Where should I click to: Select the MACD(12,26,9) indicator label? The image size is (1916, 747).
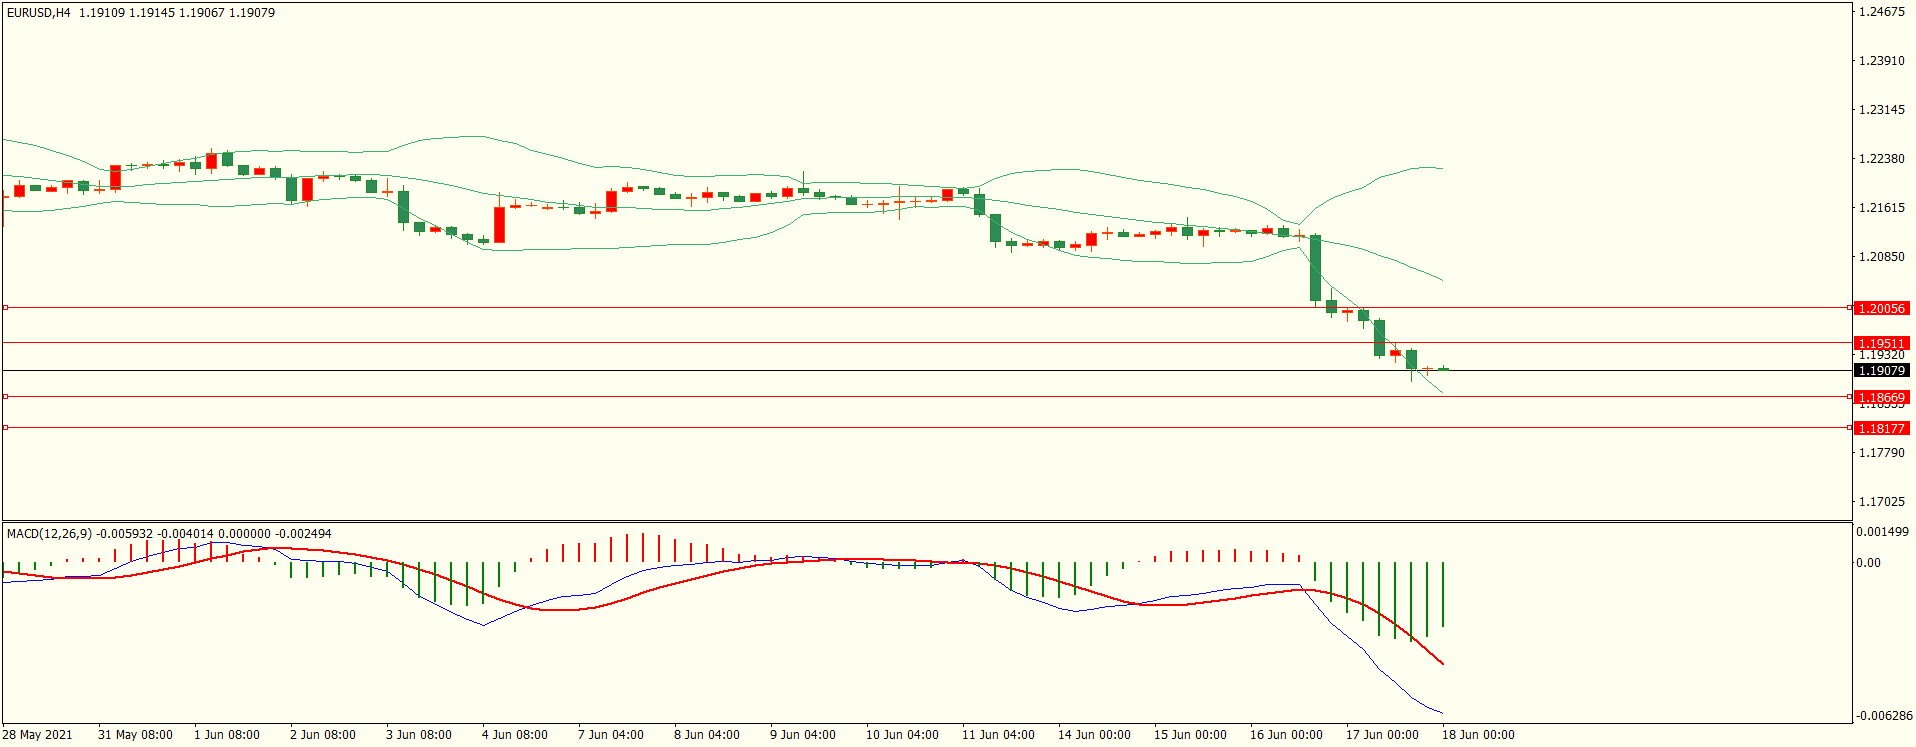click(49, 534)
